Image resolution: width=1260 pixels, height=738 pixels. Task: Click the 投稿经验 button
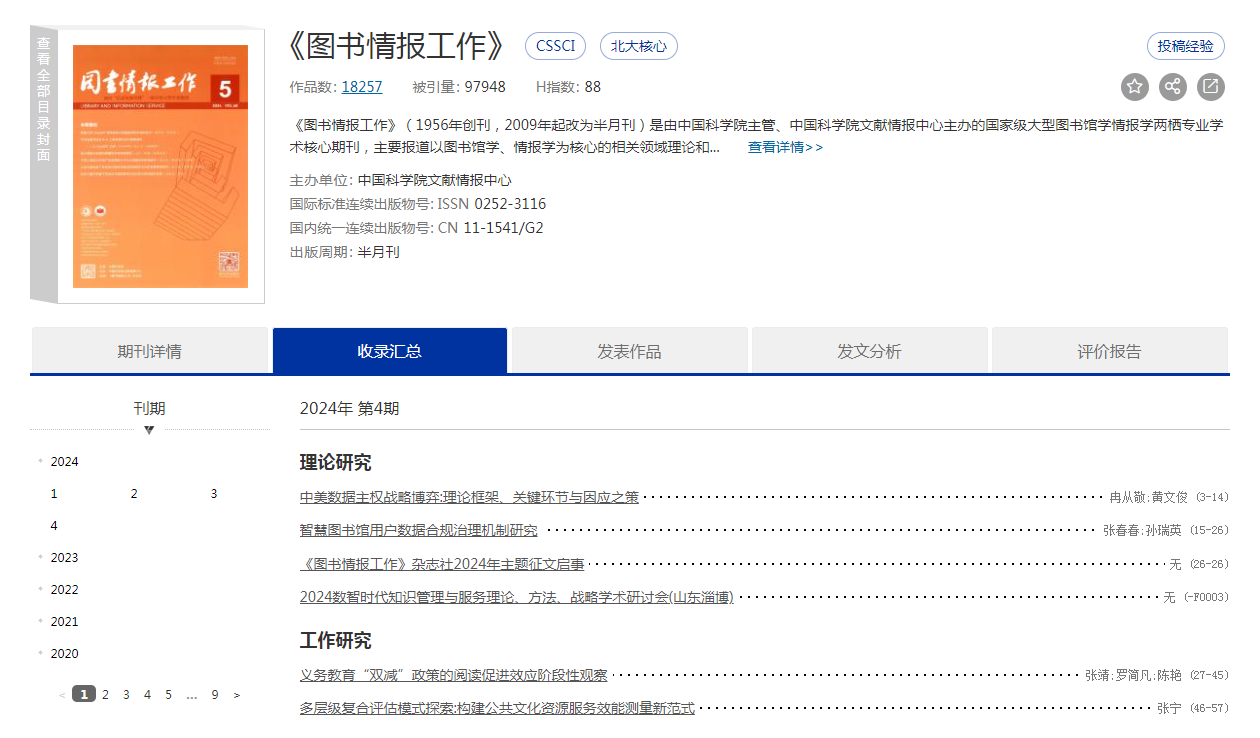coord(1185,46)
